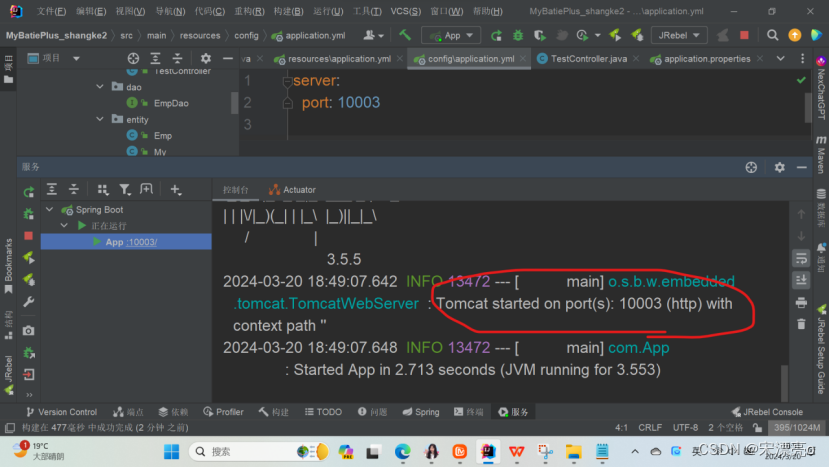Click the Build hammer icon in top toolbar
Image resolution: width=830 pixels, height=467 pixels.
coord(405,35)
